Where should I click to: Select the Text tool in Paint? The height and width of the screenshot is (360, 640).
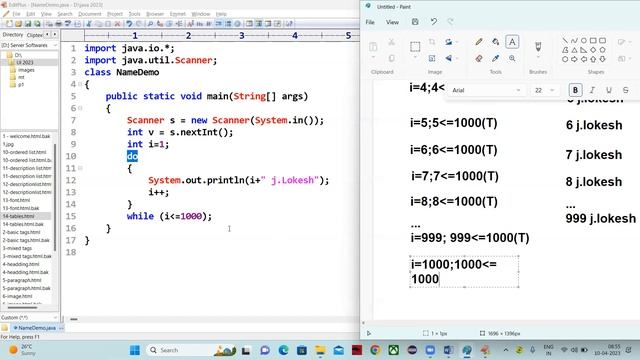pos(512,42)
